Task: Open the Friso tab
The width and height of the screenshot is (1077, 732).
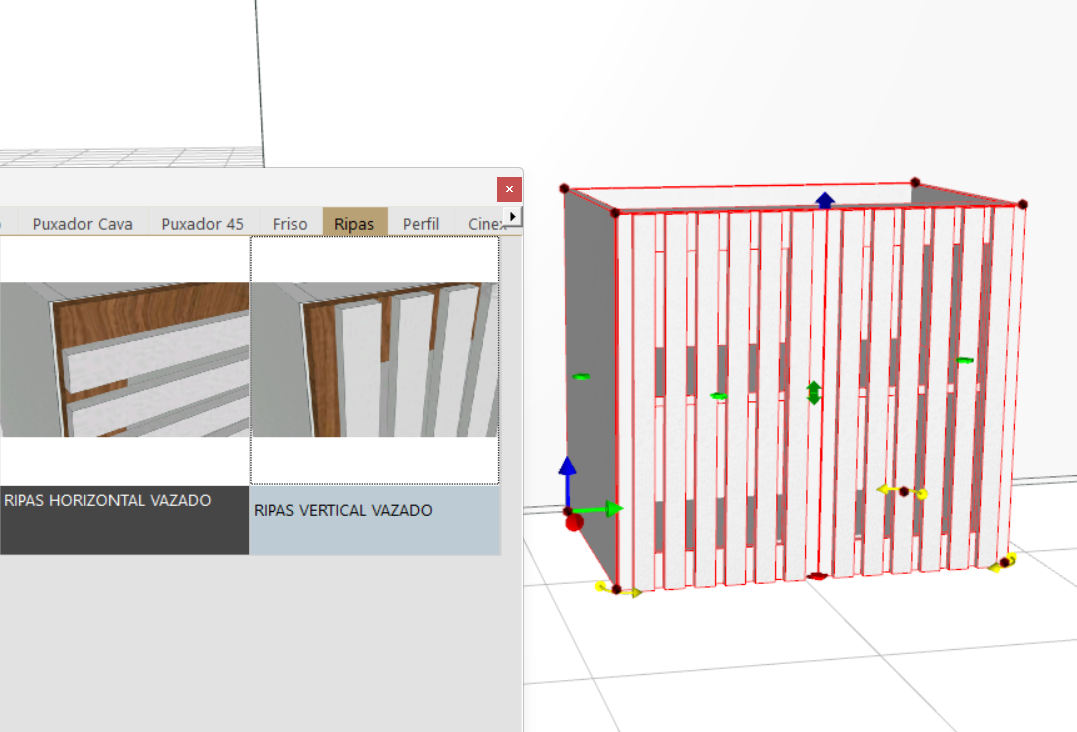Action: click(290, 224)
